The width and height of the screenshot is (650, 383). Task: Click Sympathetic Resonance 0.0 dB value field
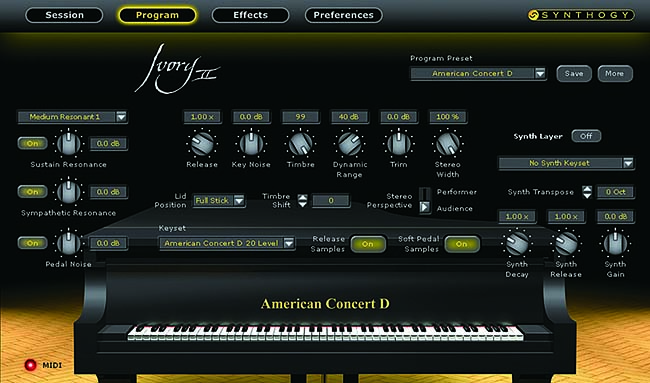109,192
